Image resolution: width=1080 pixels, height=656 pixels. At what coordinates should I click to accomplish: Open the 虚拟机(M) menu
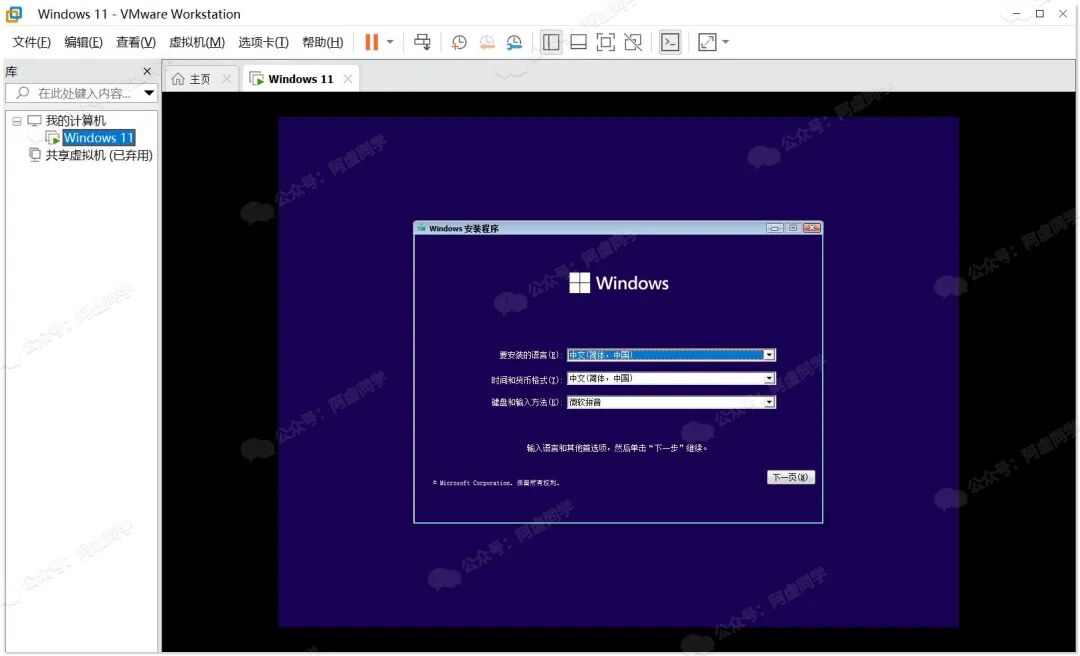pyautogui.click(x=197, y=42)
